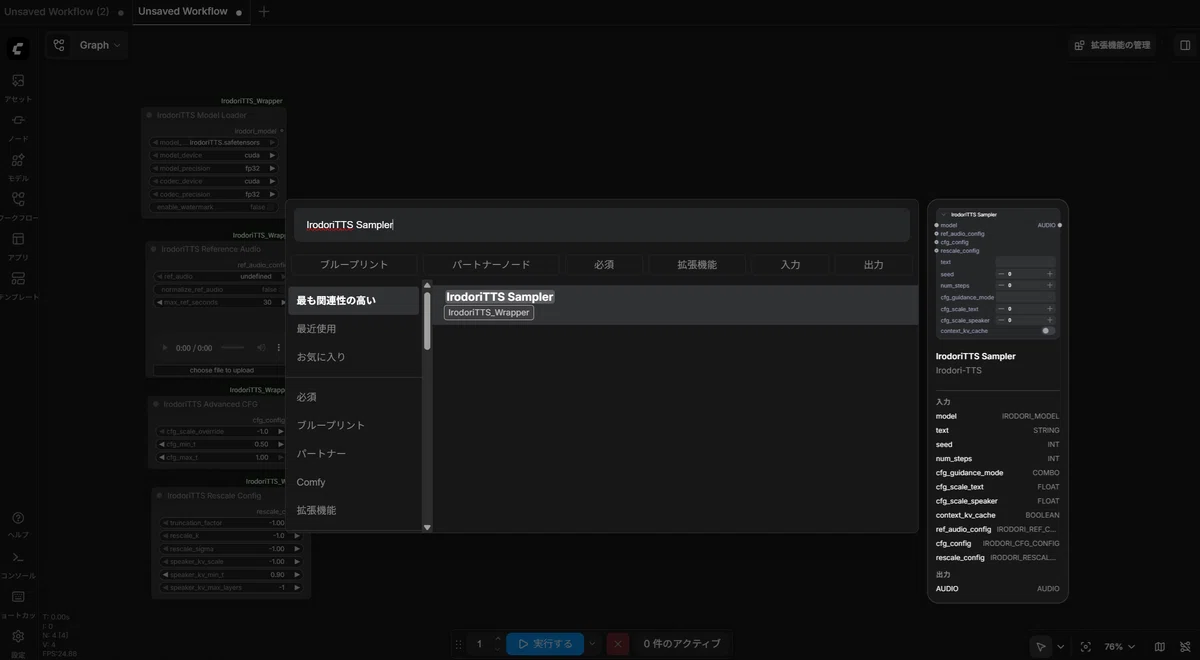1200x660 pixels.
Task: Open the Models (モデル) sidebar panel
Action: pos(18,166)
